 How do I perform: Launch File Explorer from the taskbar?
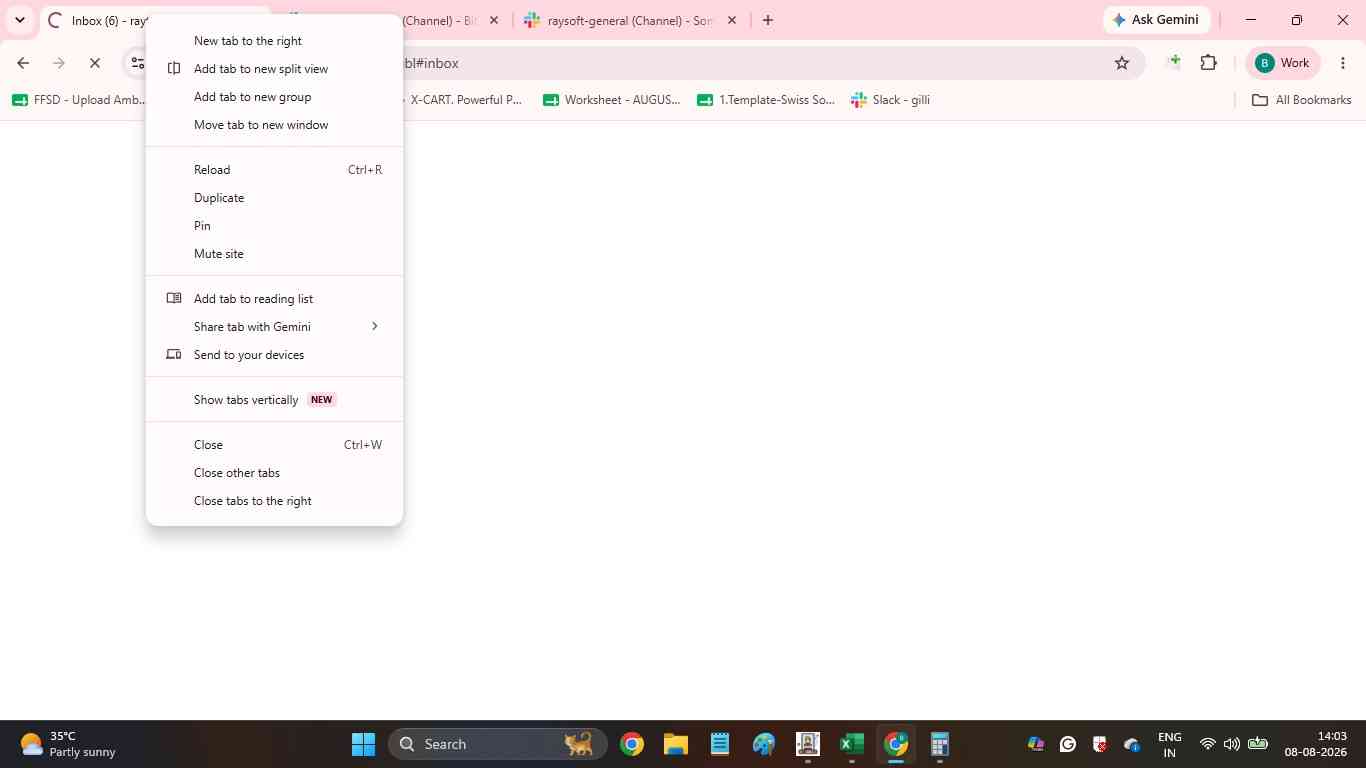tap(676, 744)
